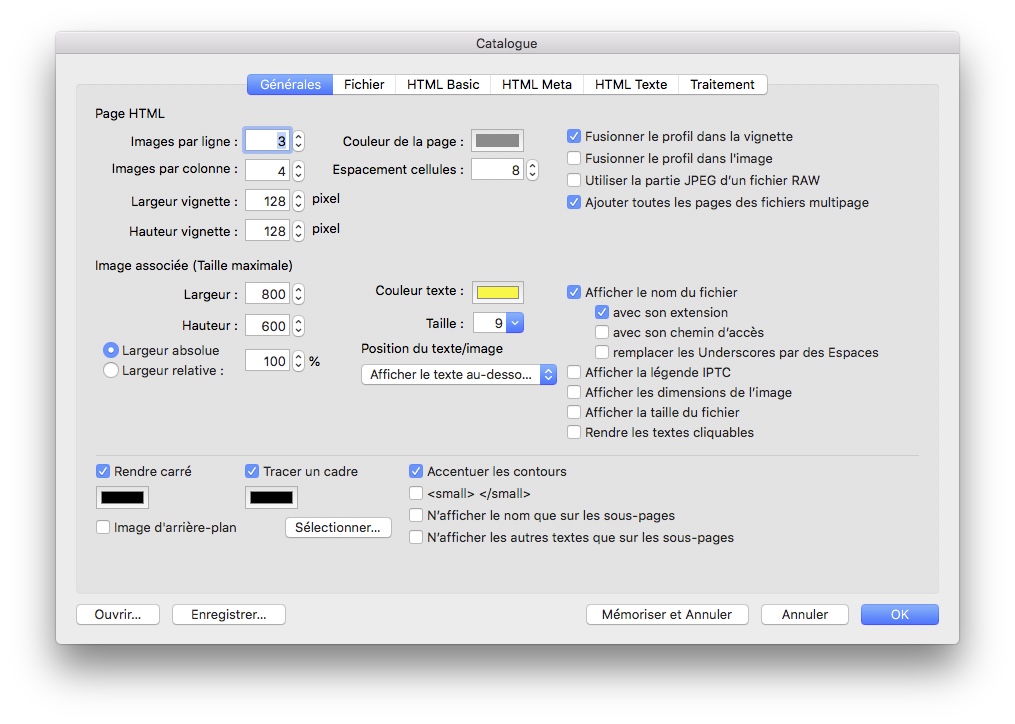The width and height of the screenshot is (1015, 724).
Task: Click the Espacement cellules stepper arrows
Action: click(x=532, y=171)
